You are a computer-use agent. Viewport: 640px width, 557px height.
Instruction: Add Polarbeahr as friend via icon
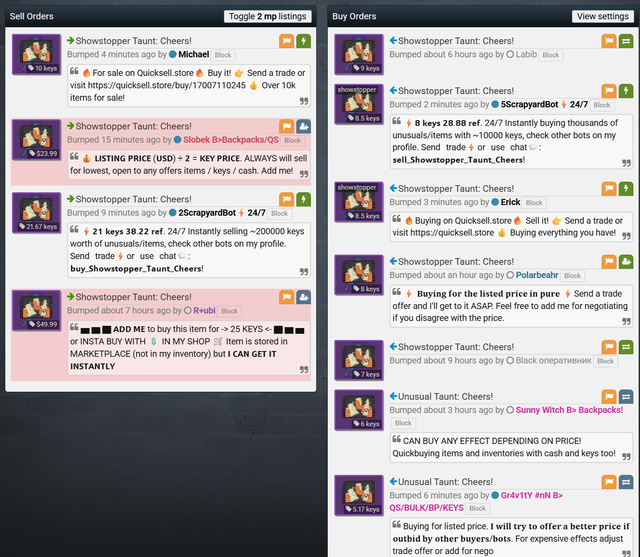tap(626, 262)
